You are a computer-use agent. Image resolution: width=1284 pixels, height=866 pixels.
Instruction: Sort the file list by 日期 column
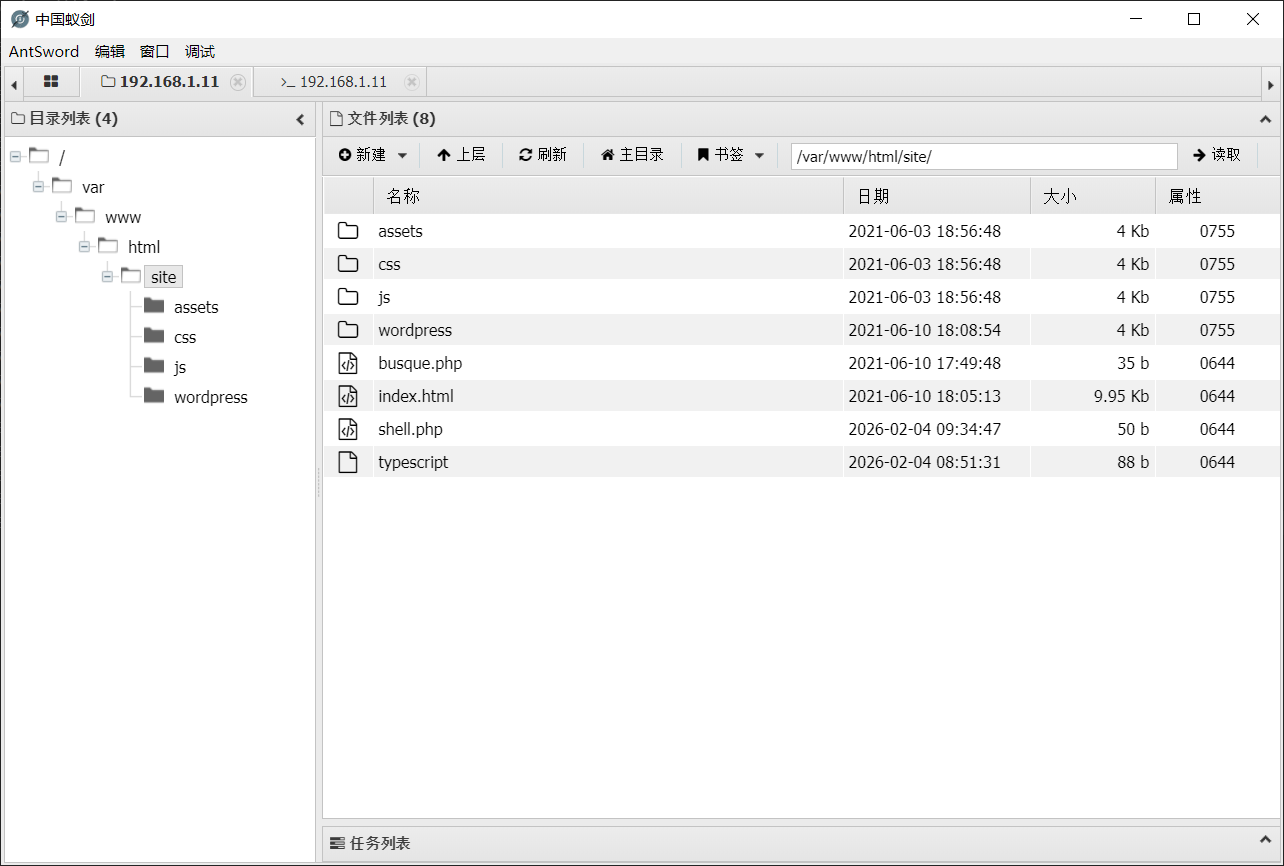click(935, 197)
